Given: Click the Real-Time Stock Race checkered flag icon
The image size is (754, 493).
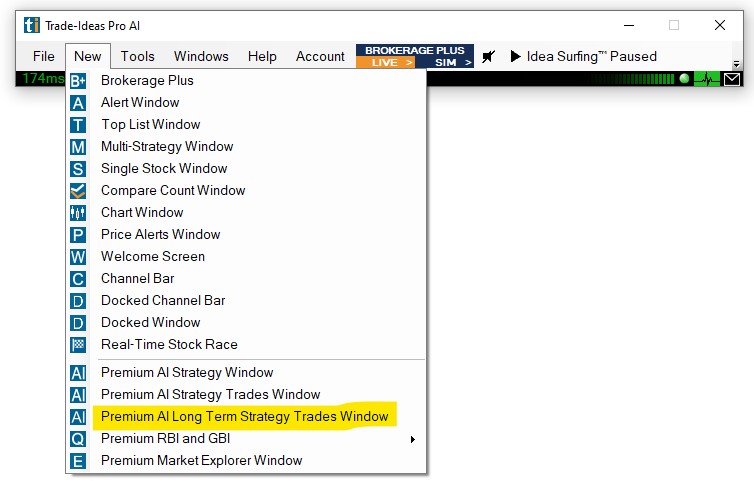Looking at the screenshot, I should coord(79,345).
